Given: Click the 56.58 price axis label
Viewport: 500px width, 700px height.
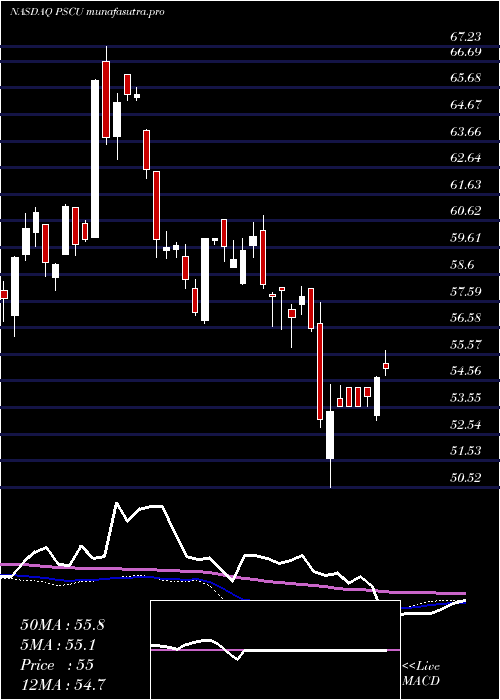Looking at the screenshot, I should 465,318.
